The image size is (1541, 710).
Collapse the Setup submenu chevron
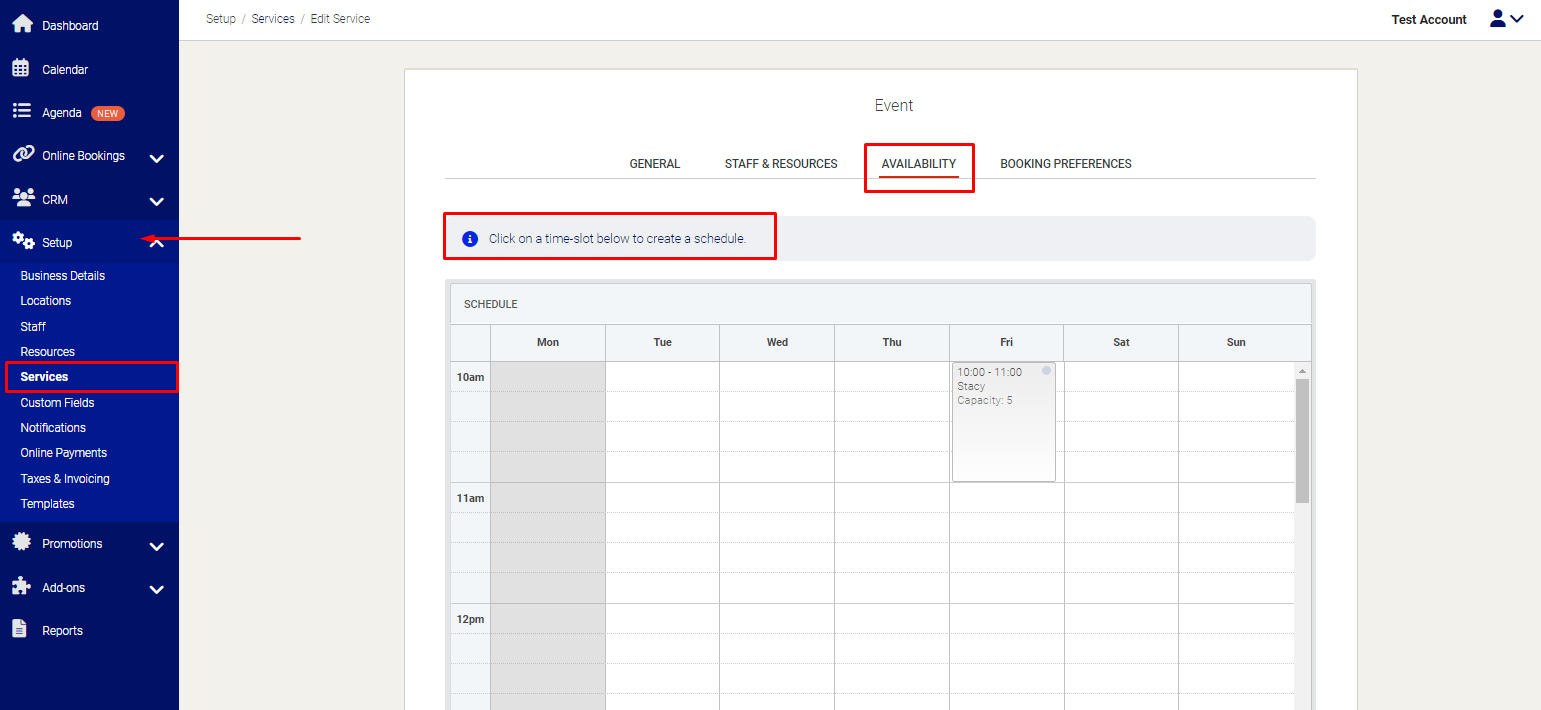[156, 243]
